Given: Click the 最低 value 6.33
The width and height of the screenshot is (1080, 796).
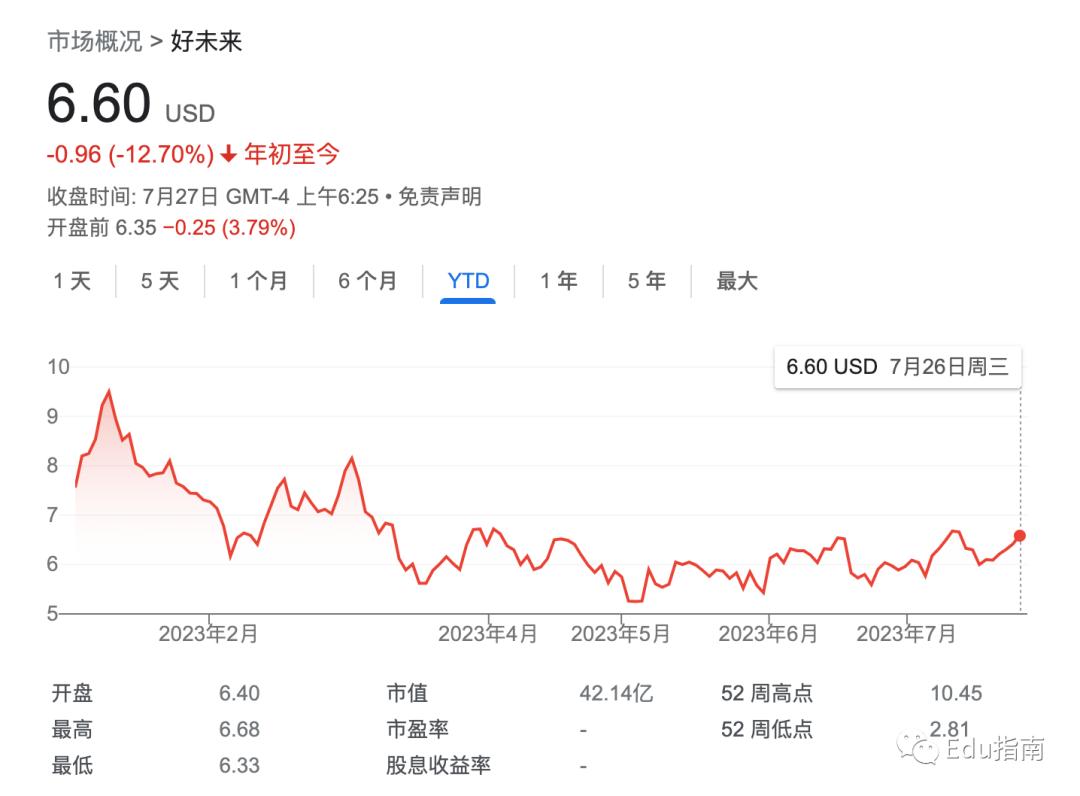Looking at the screenshot, I should click(x=239, y=765).
